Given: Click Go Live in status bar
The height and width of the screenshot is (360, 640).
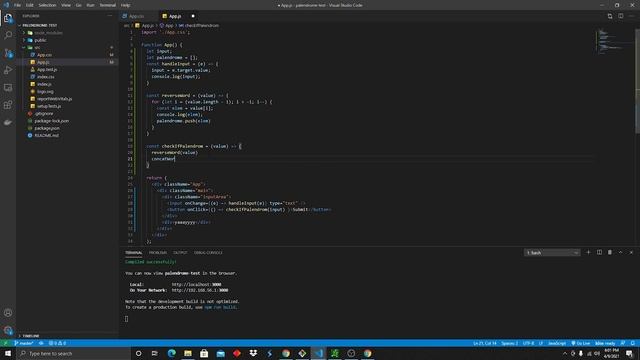Looking at the screenshot, I should coord(580,343).
